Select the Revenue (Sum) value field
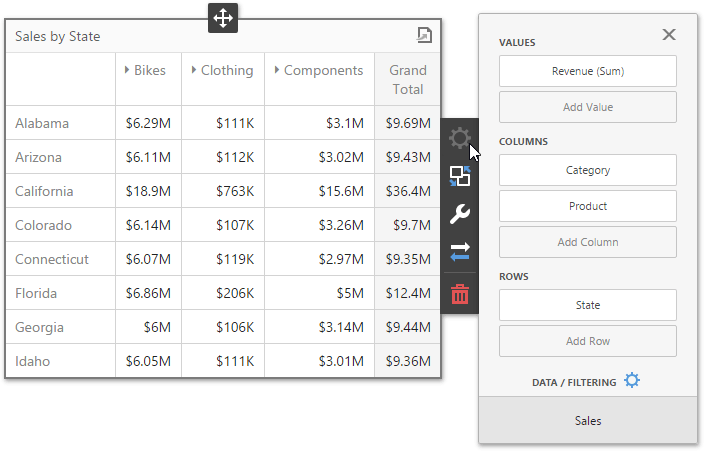704x451 pixels. coord(587,71)
